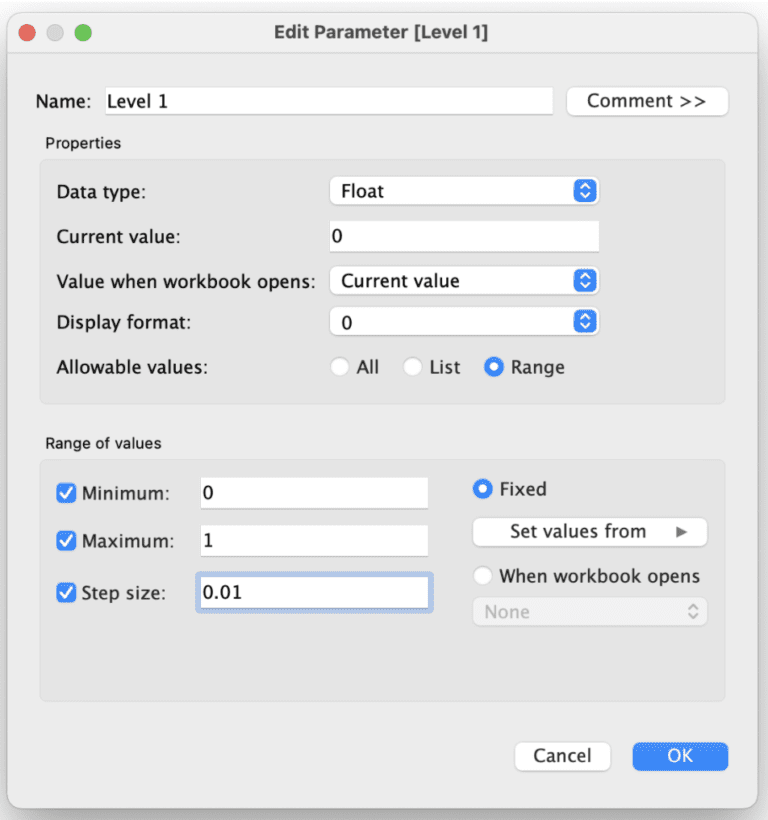Confirm changes with the OK button
The width and height of the screenshot is (768, 820).
tap(680, 756)
